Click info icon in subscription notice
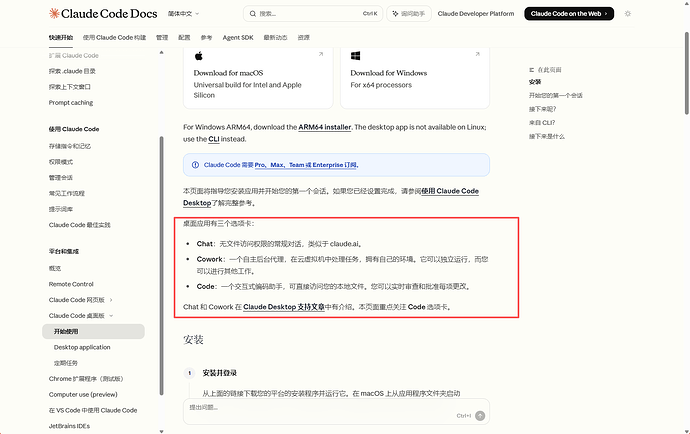Screen dimensions: 690x434 (x=195, y=165)
